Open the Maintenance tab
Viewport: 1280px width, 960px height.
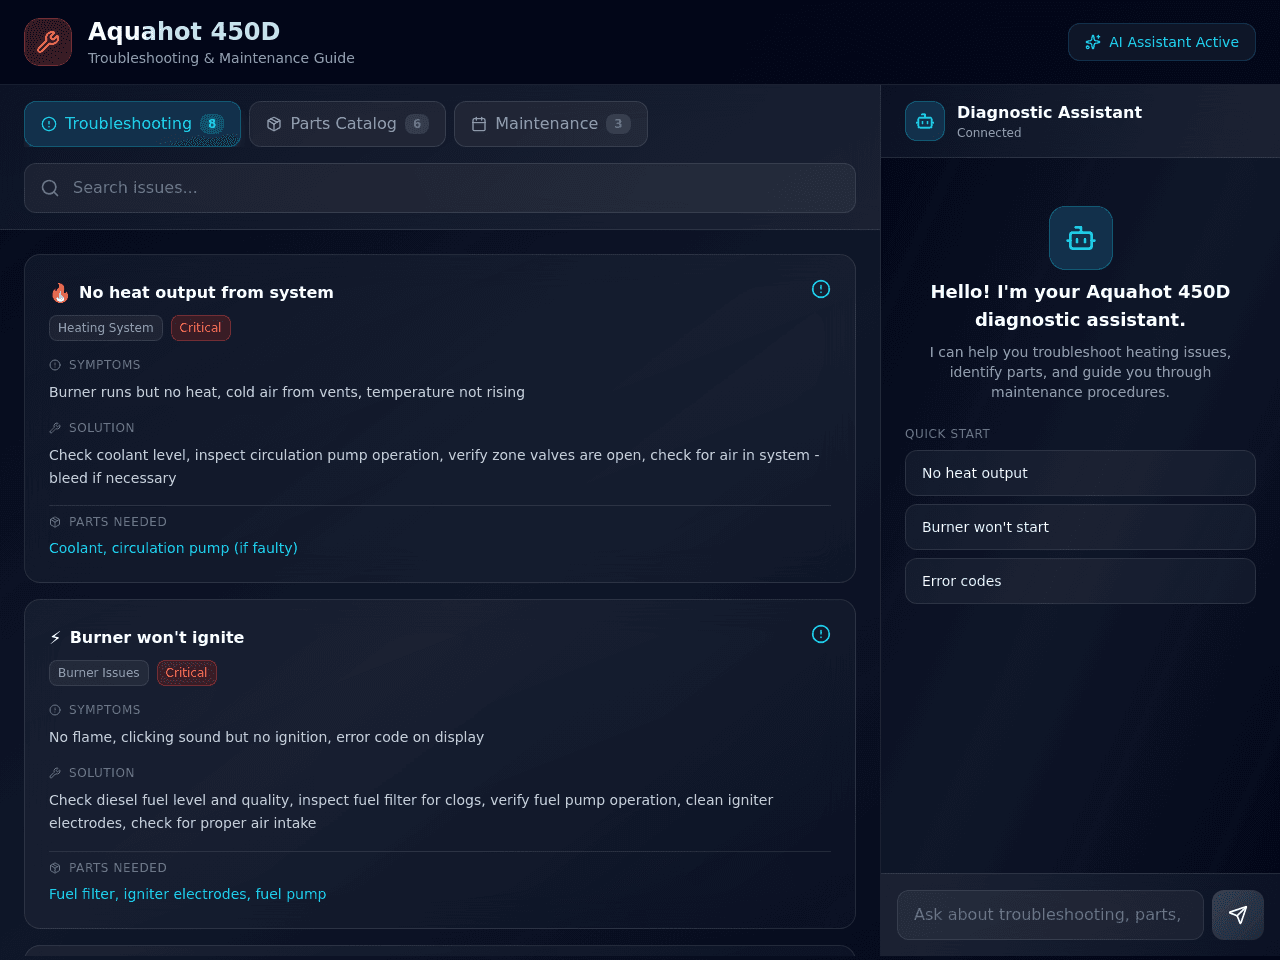point(551,124)
